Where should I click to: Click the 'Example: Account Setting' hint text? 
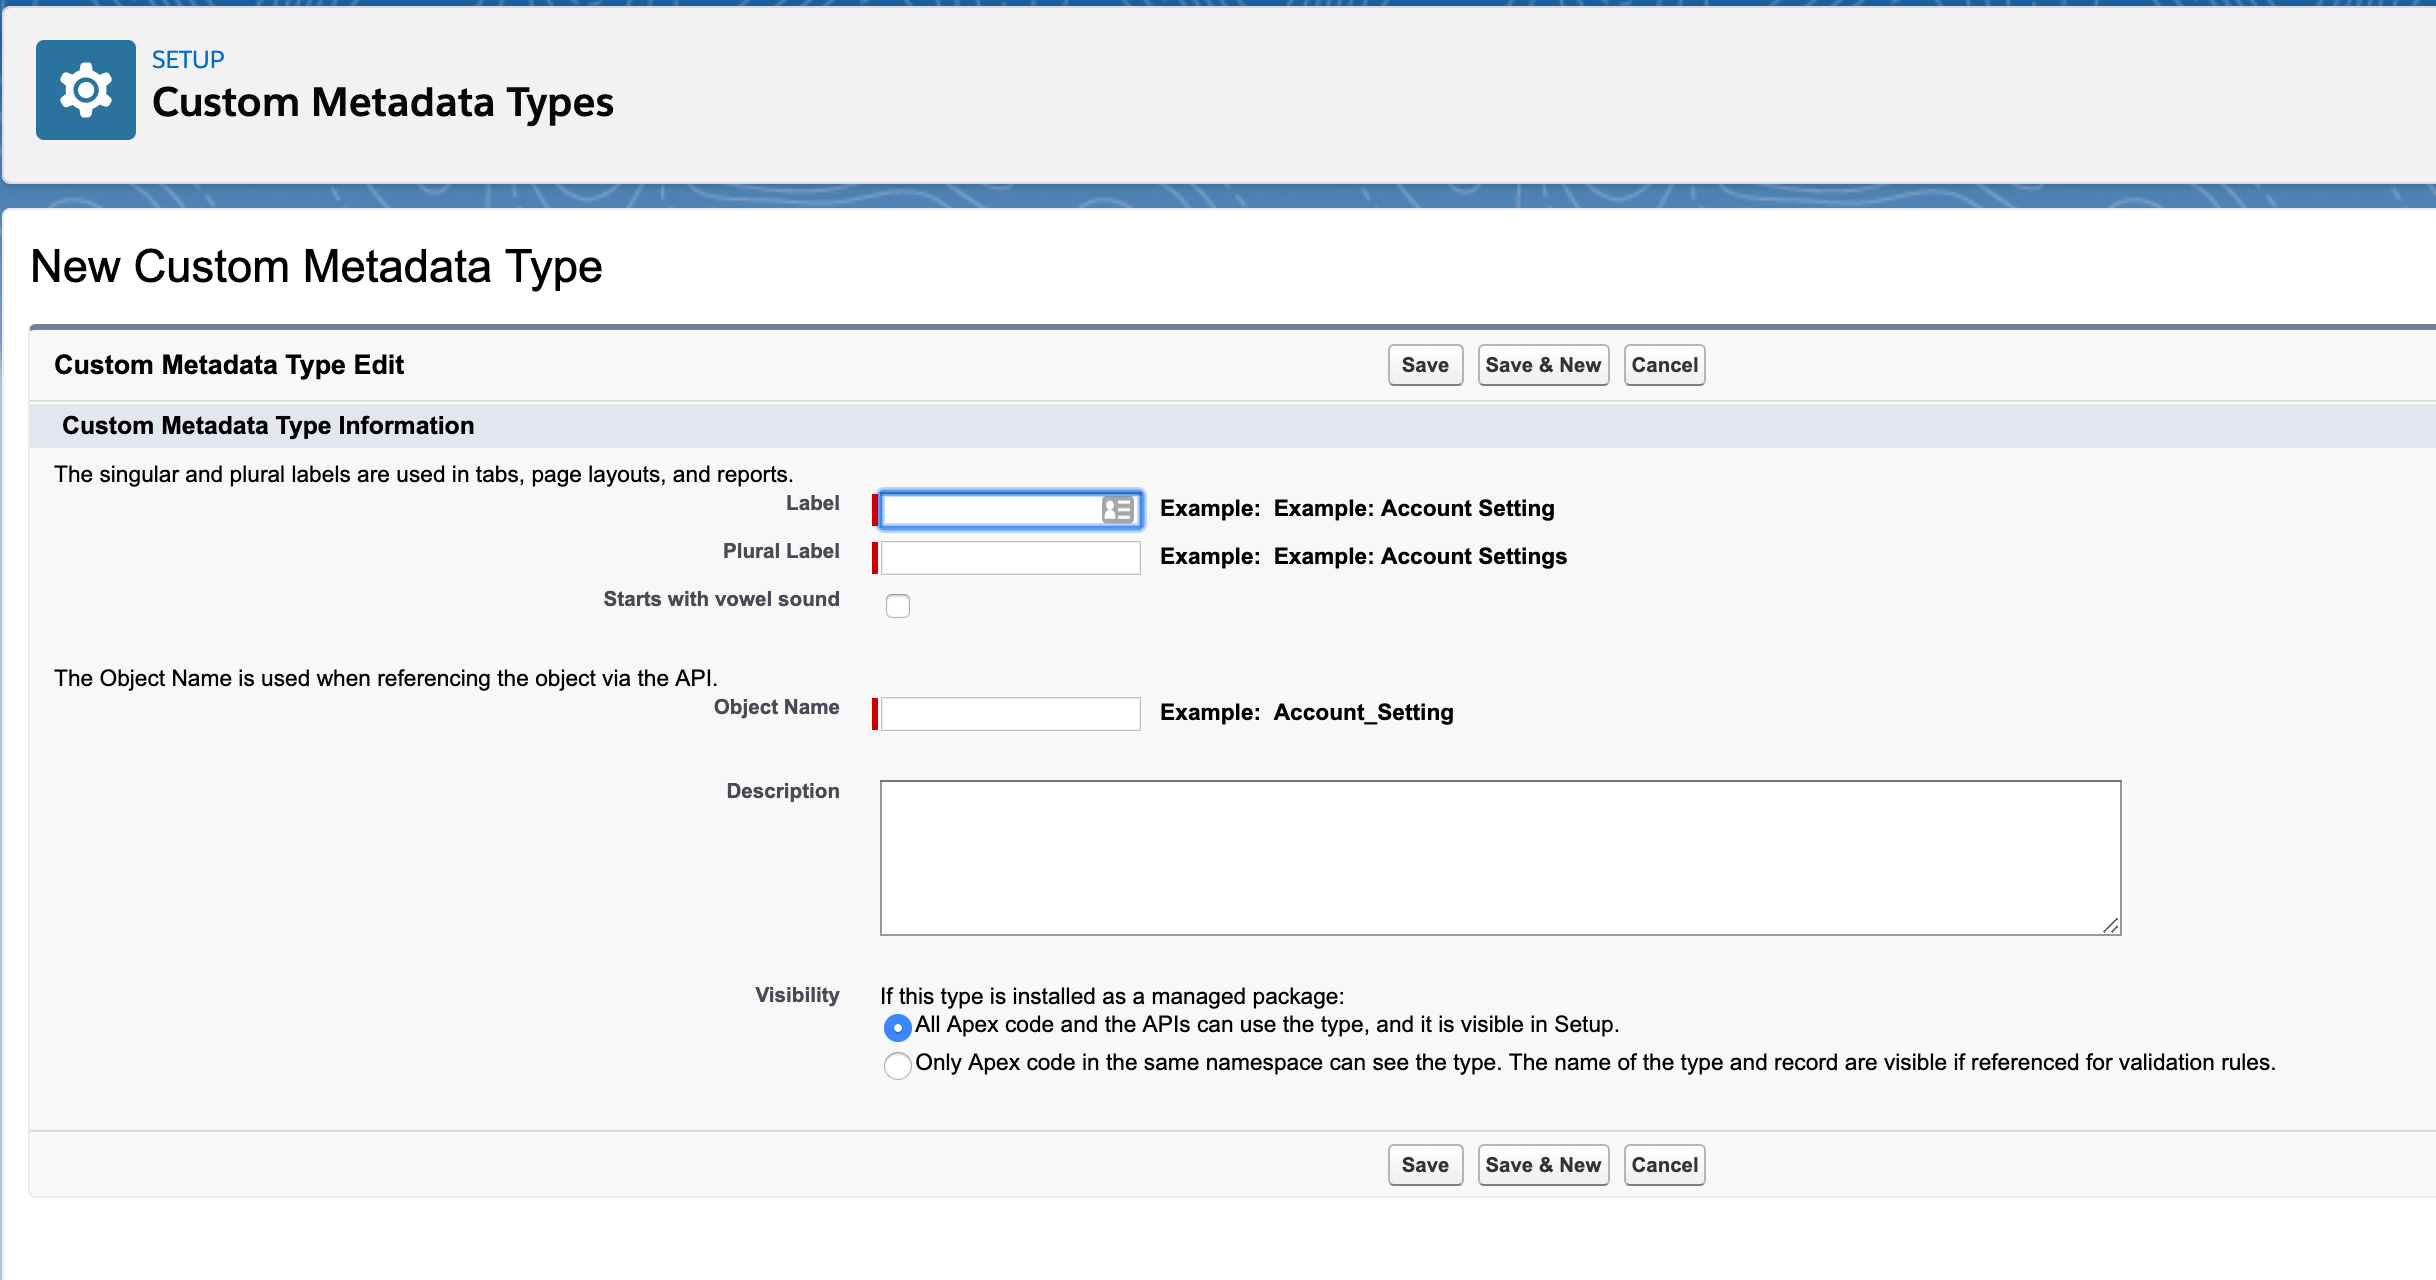[1414, 508]
